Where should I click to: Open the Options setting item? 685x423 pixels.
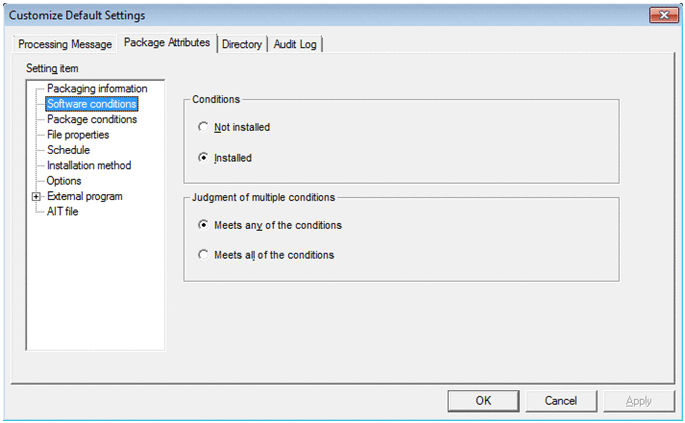point(64,181)
